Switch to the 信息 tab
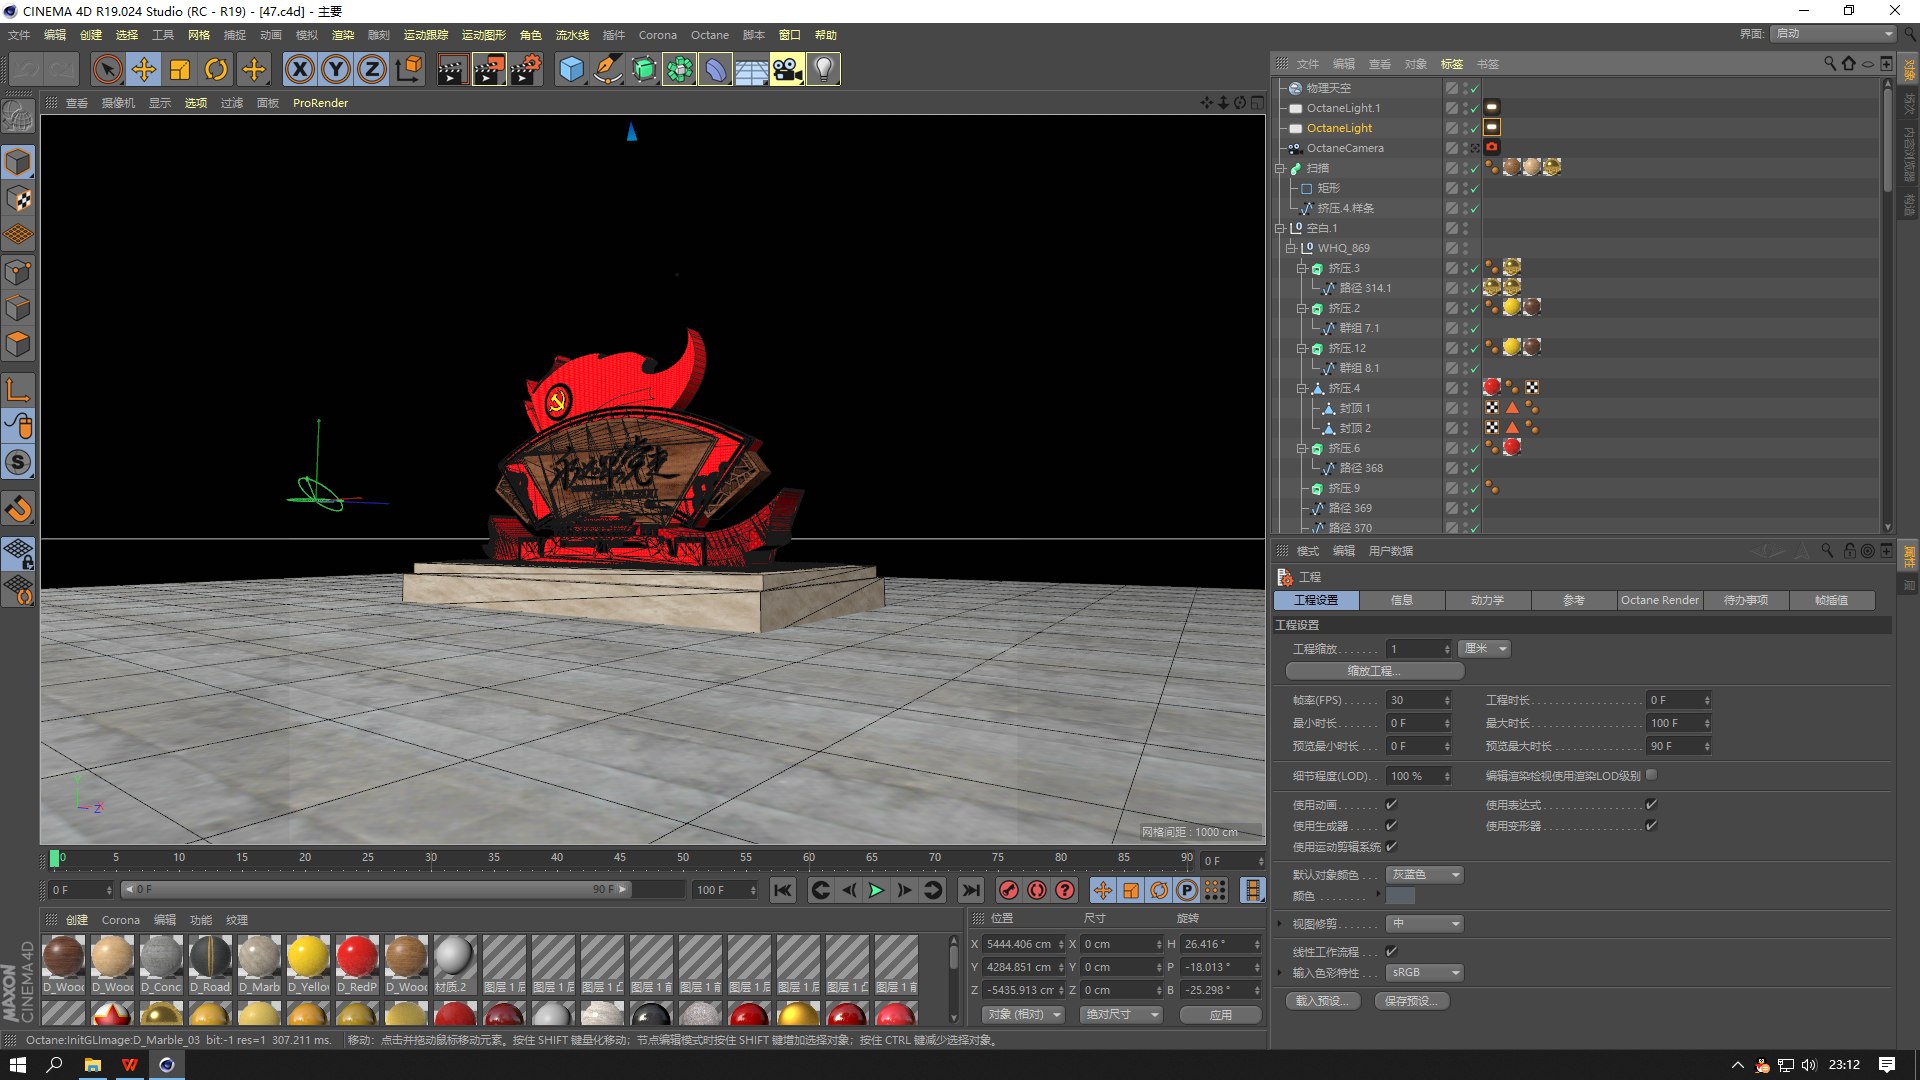This screenshot has height=1080, width=1920. [x=1402, y=601]
